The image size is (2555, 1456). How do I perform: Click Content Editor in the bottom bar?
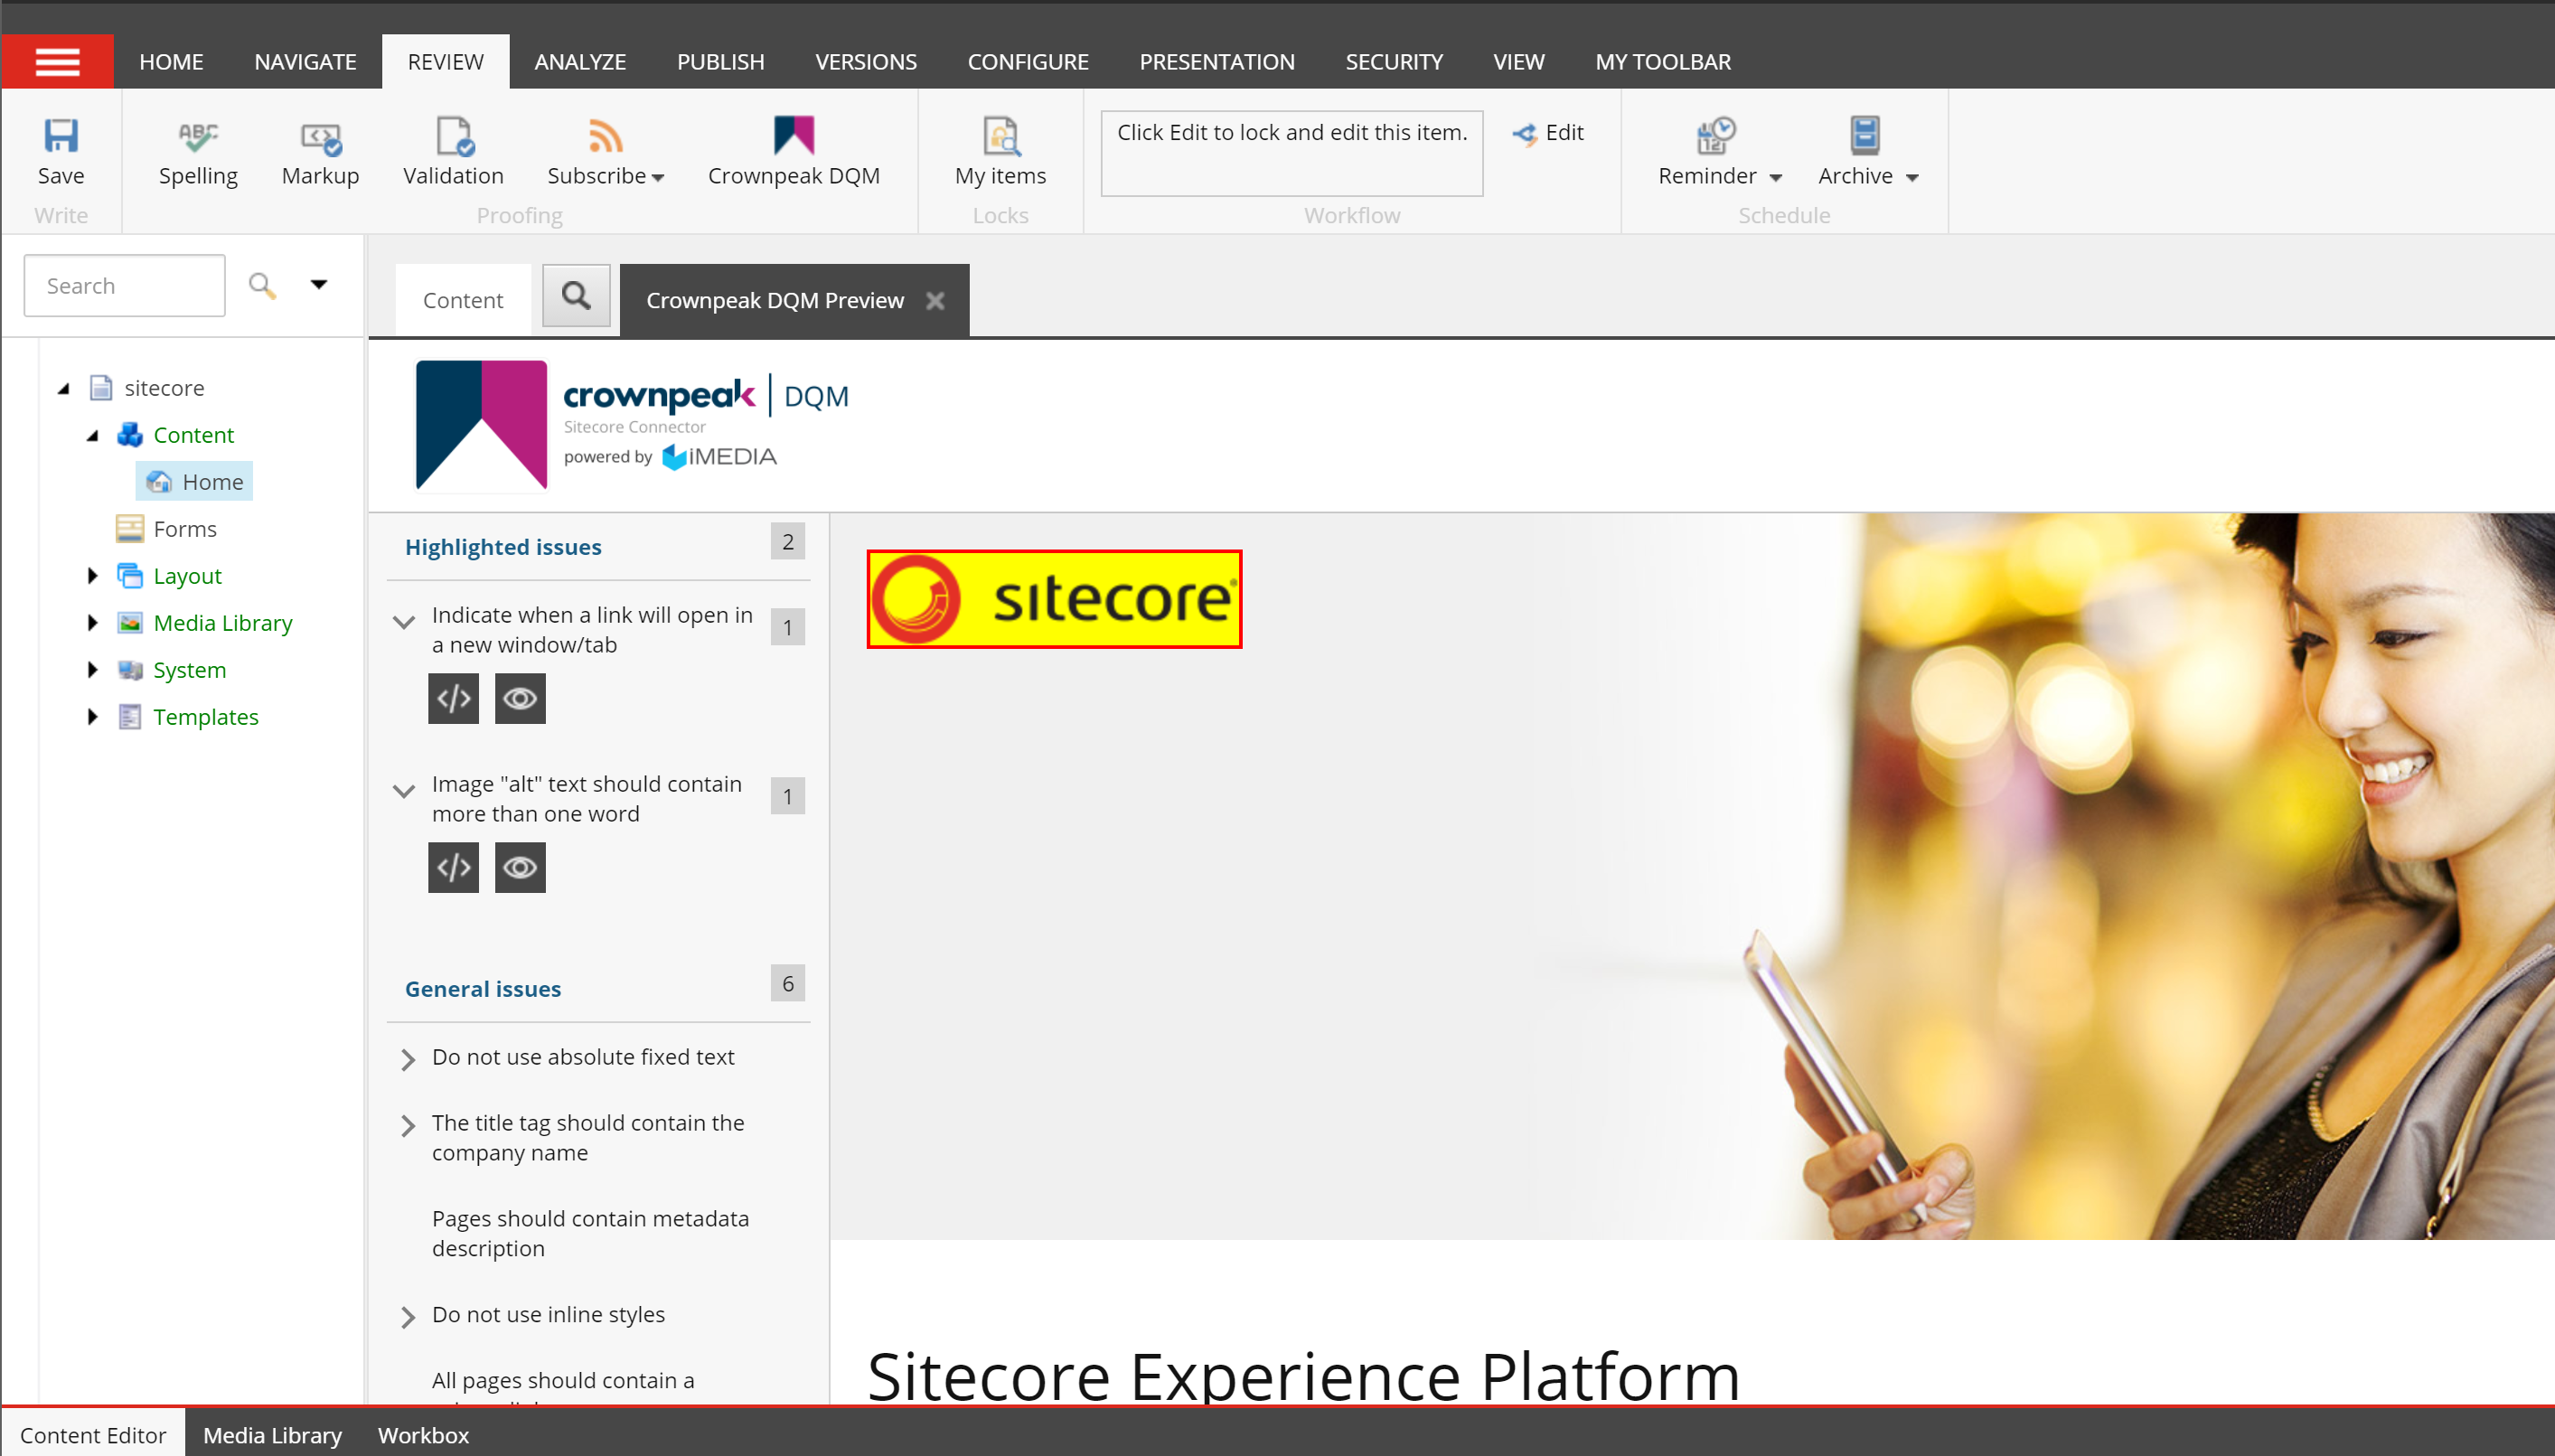(93, 1434)
